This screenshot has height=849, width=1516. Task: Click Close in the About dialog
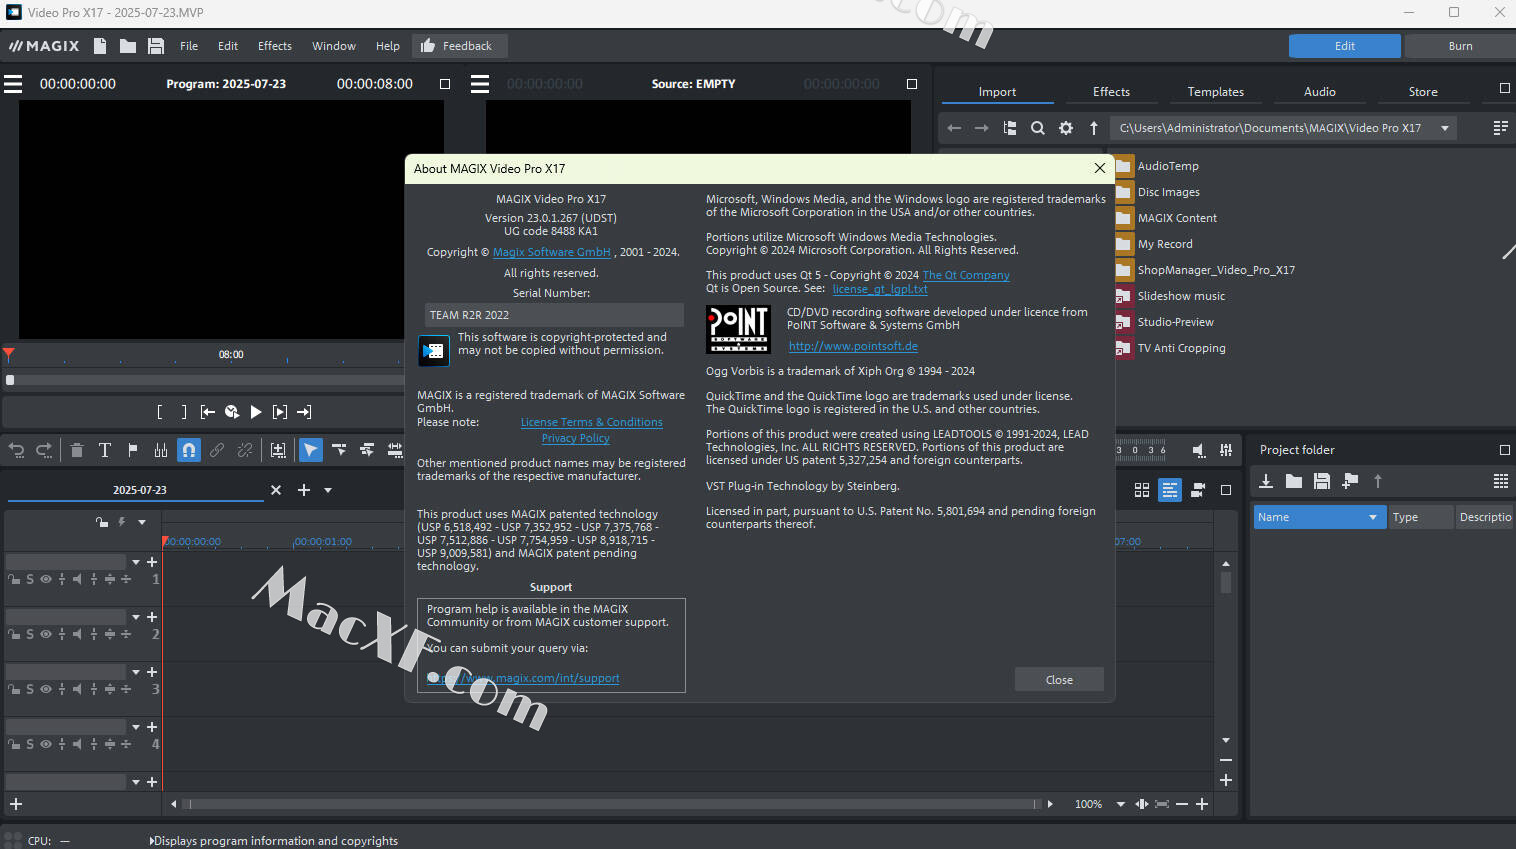(1059, 680)
